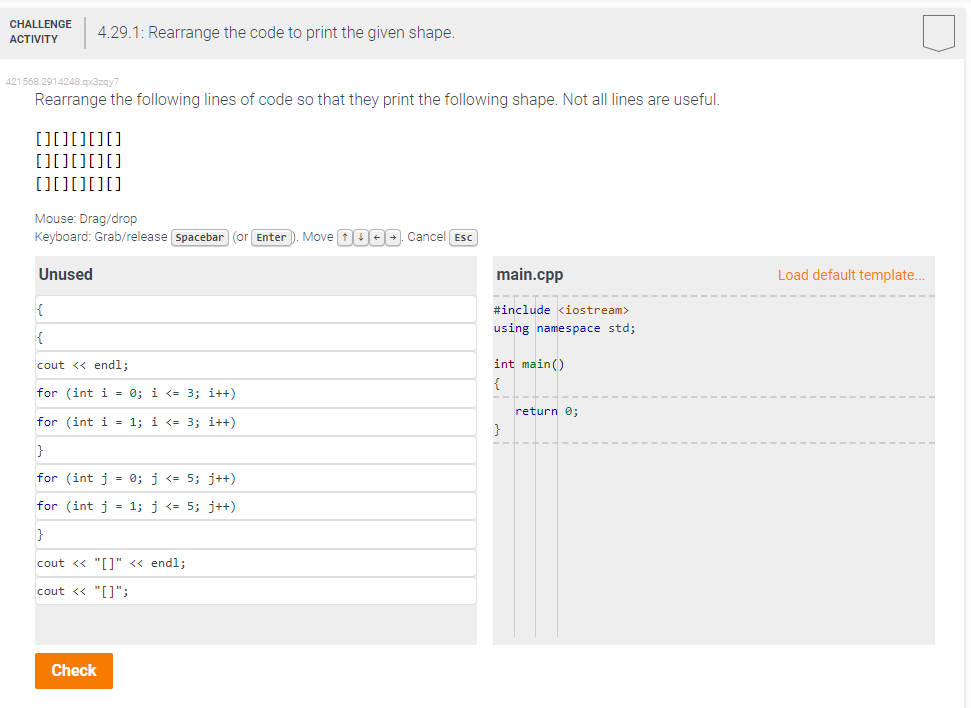Click the completion banner icon top right
Image resolution: width=971 pixels, height=708 pixels.
[x=938, y=31]
